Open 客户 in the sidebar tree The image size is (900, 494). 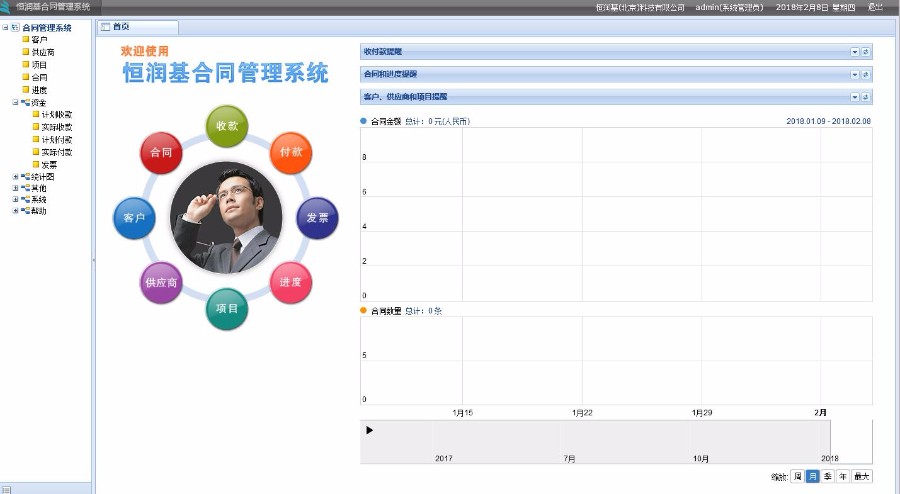[39, 40]
